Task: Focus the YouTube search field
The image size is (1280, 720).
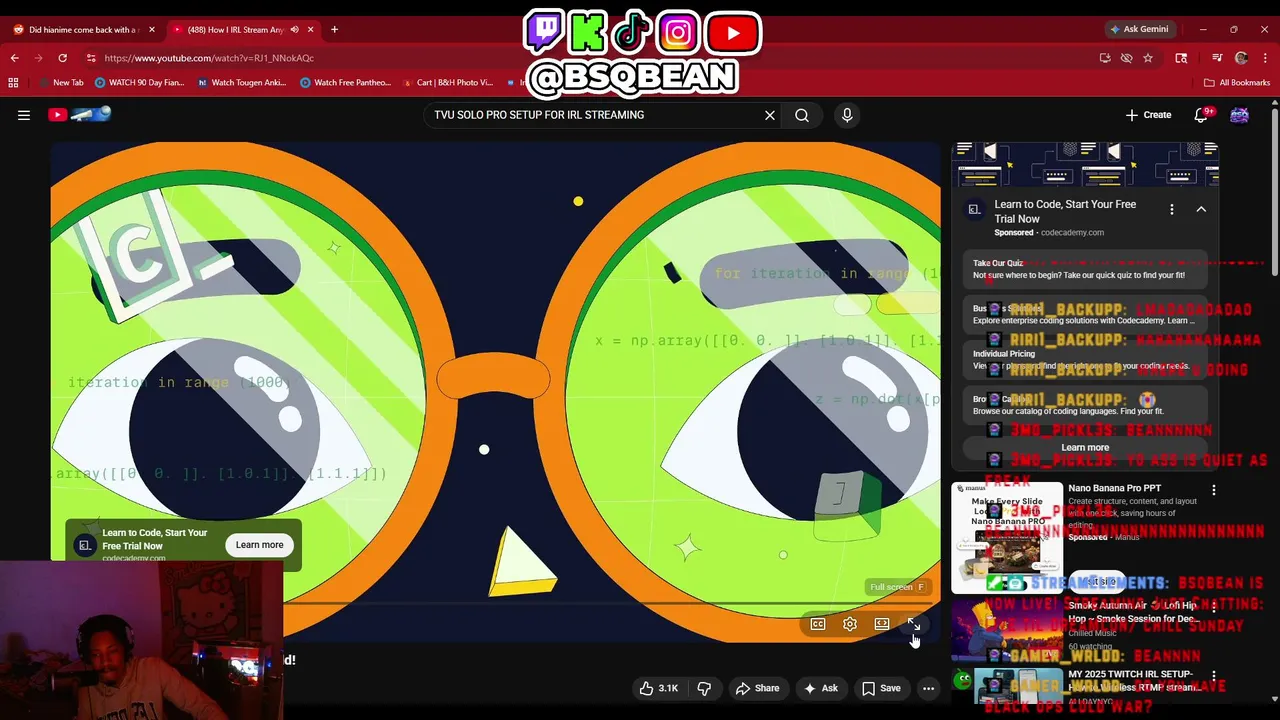Action: coord(592,115)
